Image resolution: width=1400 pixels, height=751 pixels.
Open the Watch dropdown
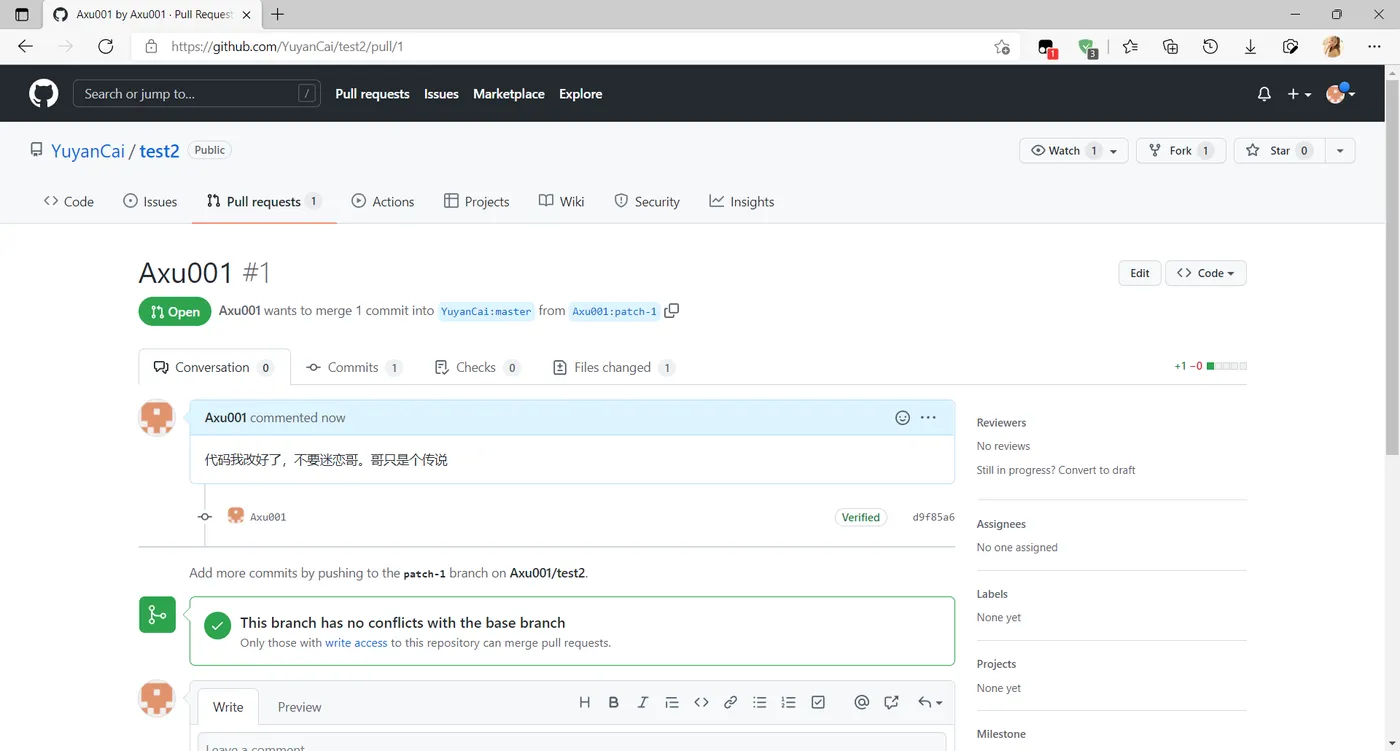click(x=1074, y=151)
